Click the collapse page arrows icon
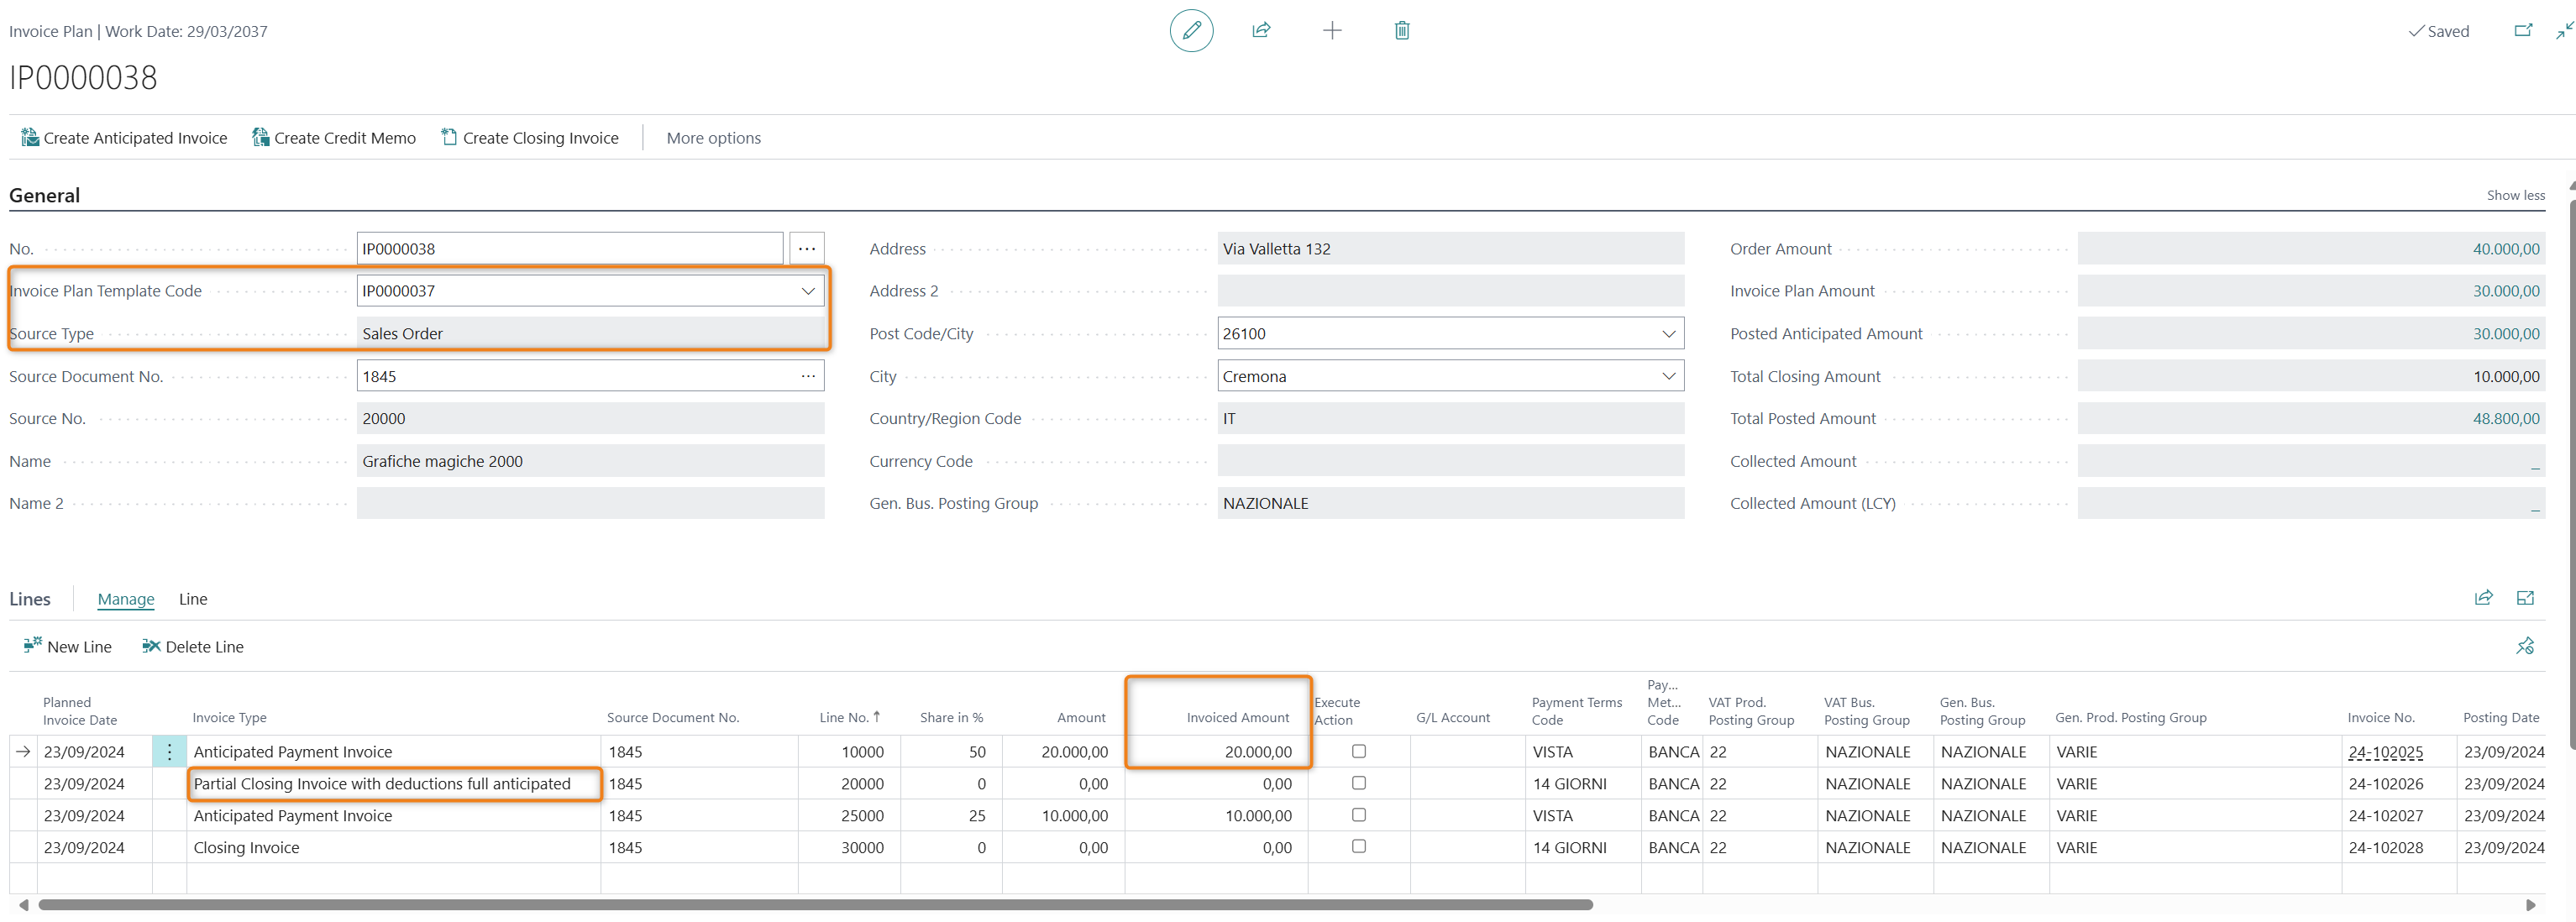 pyautogui.click(x=2564, y=31)
